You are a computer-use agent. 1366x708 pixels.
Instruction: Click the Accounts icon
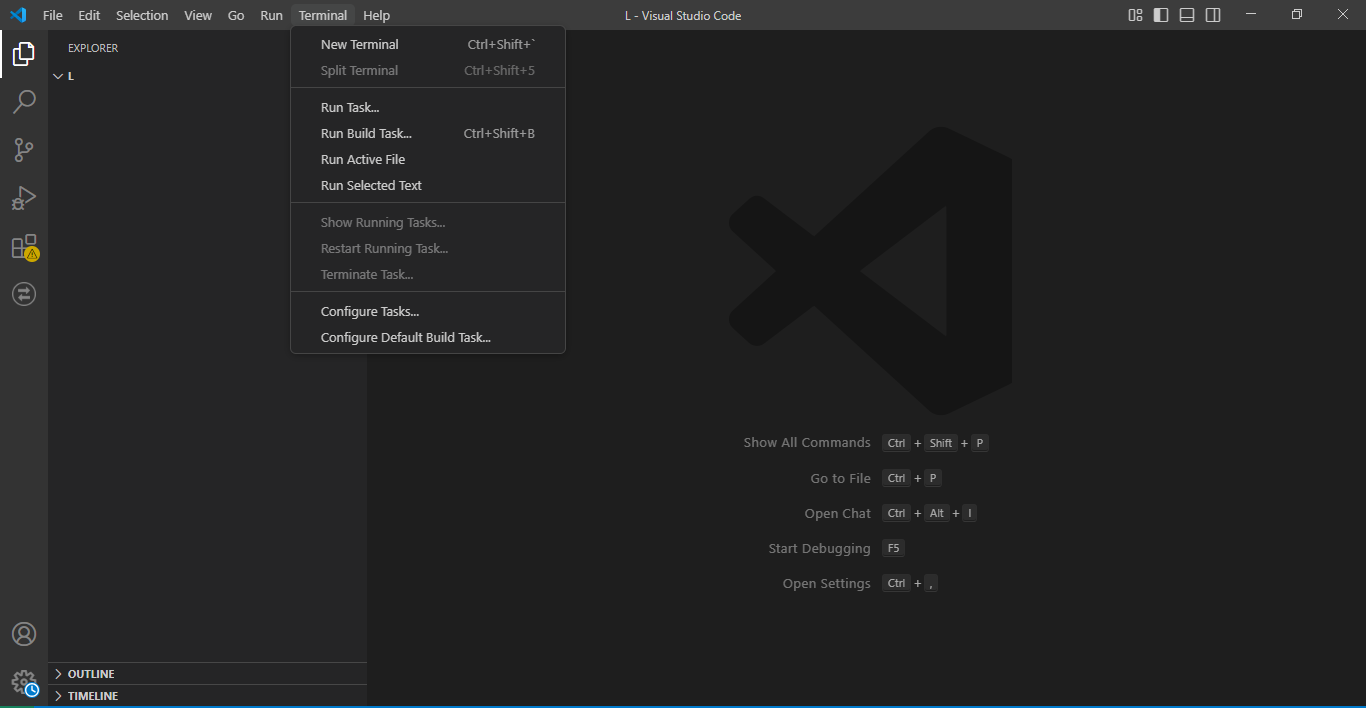(x=24, y=634)
